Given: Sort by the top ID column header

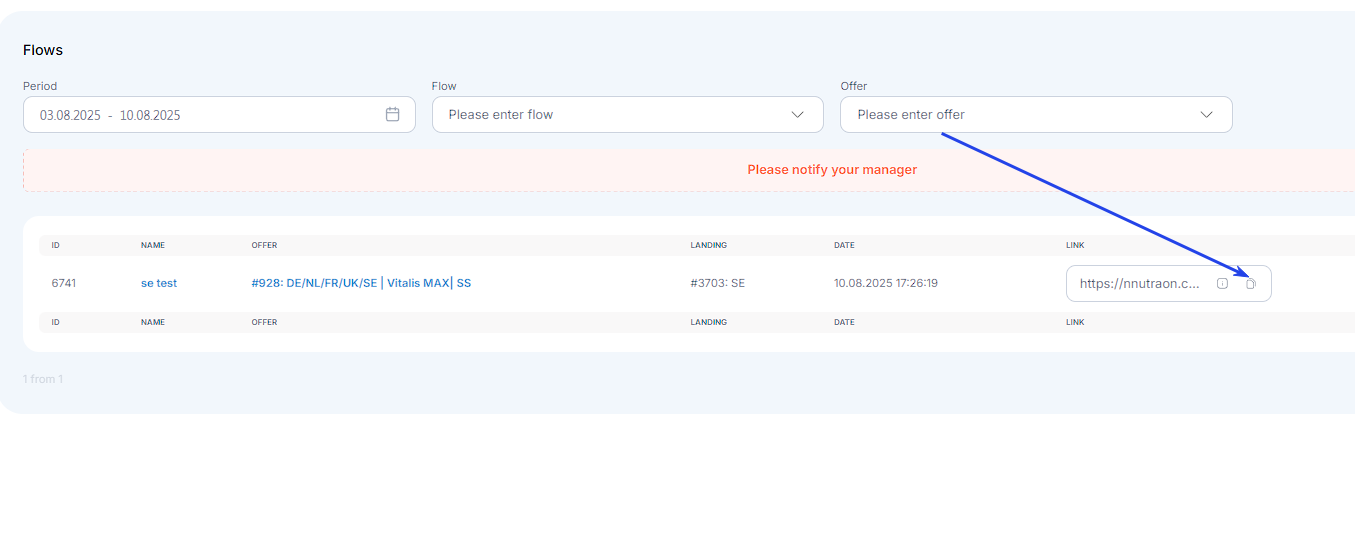Looking at the screenshot, I should point(56,245).
